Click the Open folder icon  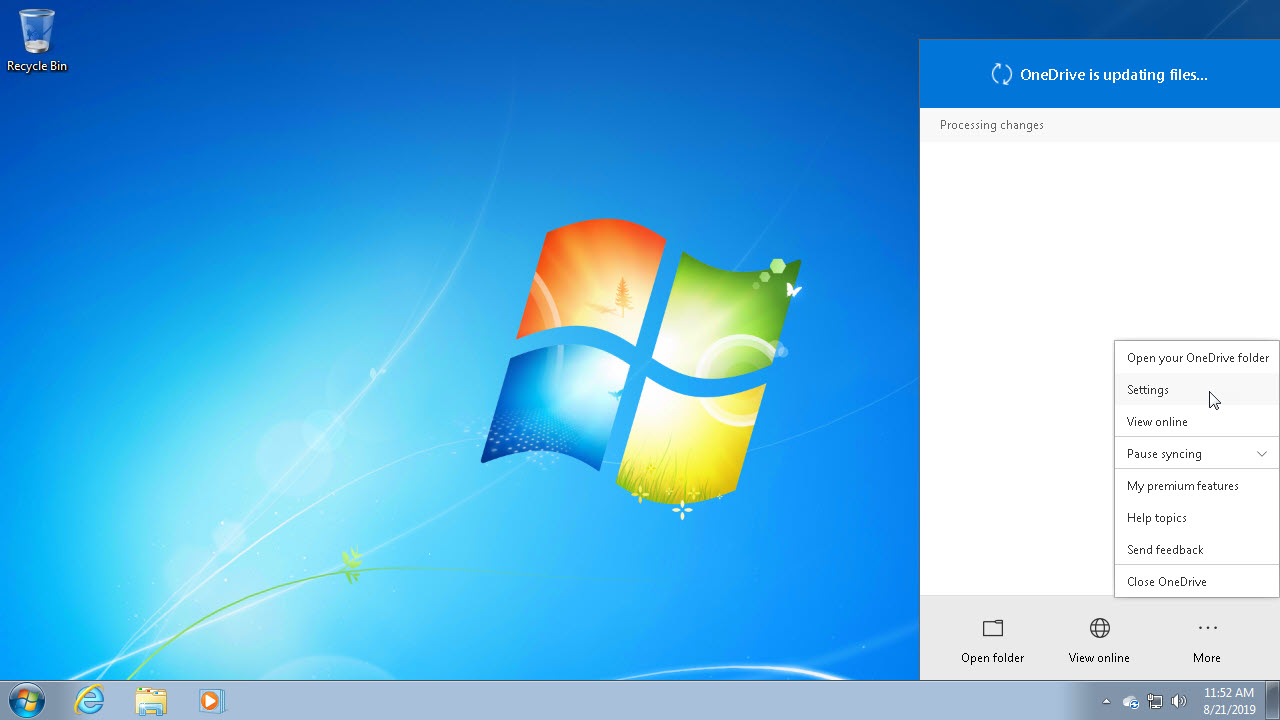992,628
